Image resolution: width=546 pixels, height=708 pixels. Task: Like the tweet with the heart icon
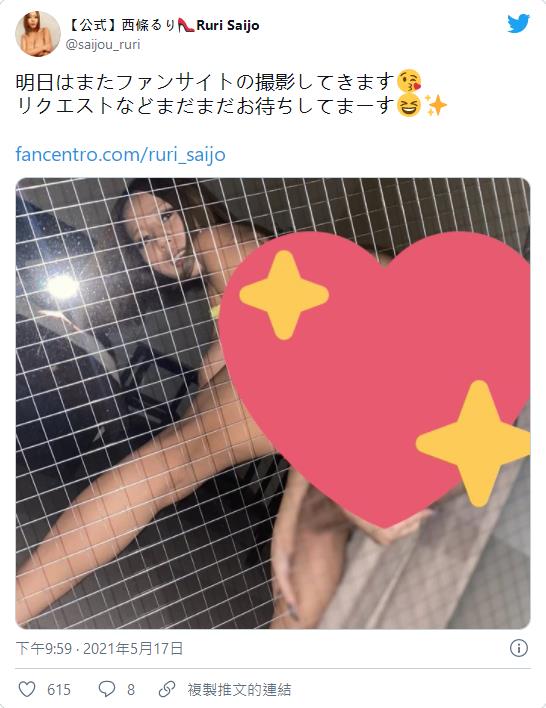pos(27,689)
